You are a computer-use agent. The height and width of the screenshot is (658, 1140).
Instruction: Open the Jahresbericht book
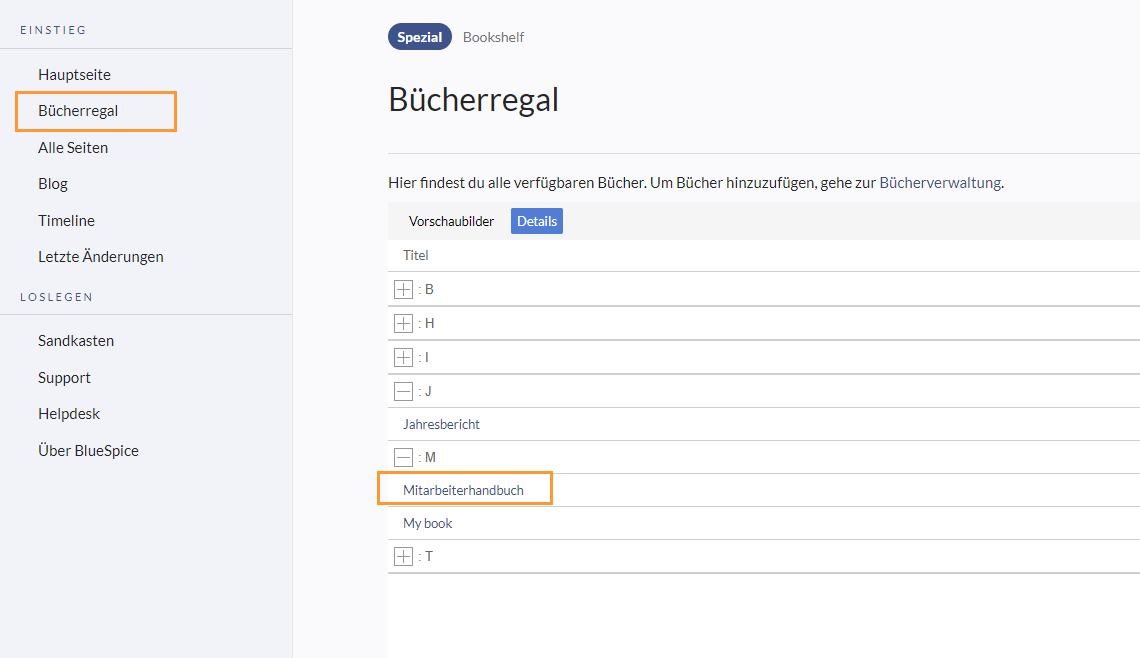point(441,424)
